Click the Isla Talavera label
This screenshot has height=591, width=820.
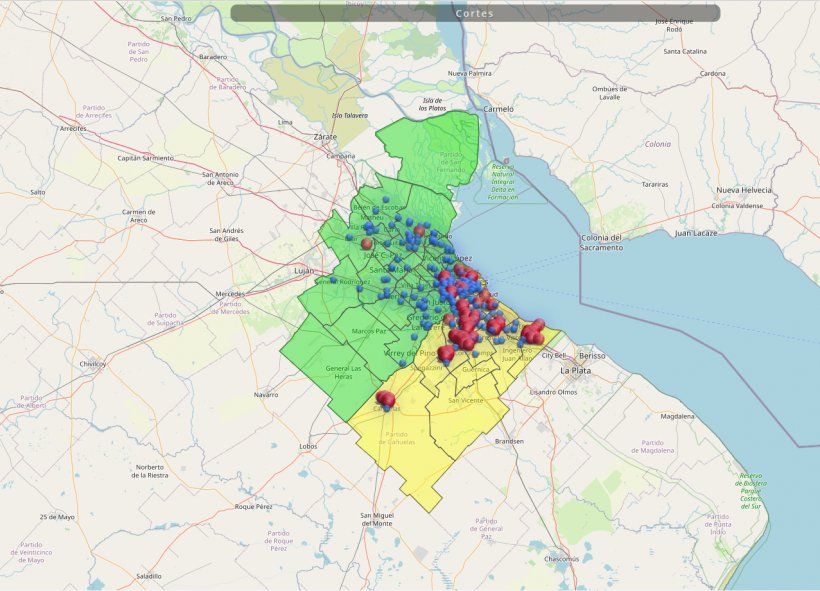click(350, 115)
